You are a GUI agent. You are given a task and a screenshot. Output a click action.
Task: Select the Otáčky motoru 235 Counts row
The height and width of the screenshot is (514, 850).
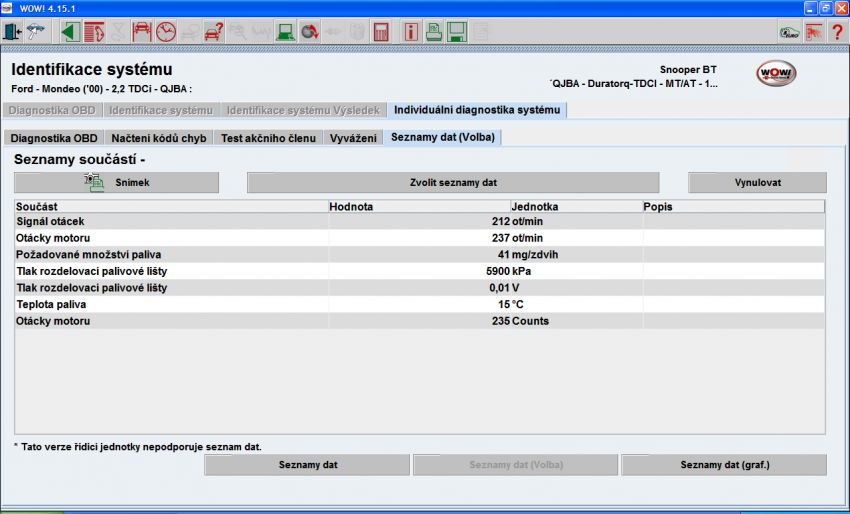[420, 321]
